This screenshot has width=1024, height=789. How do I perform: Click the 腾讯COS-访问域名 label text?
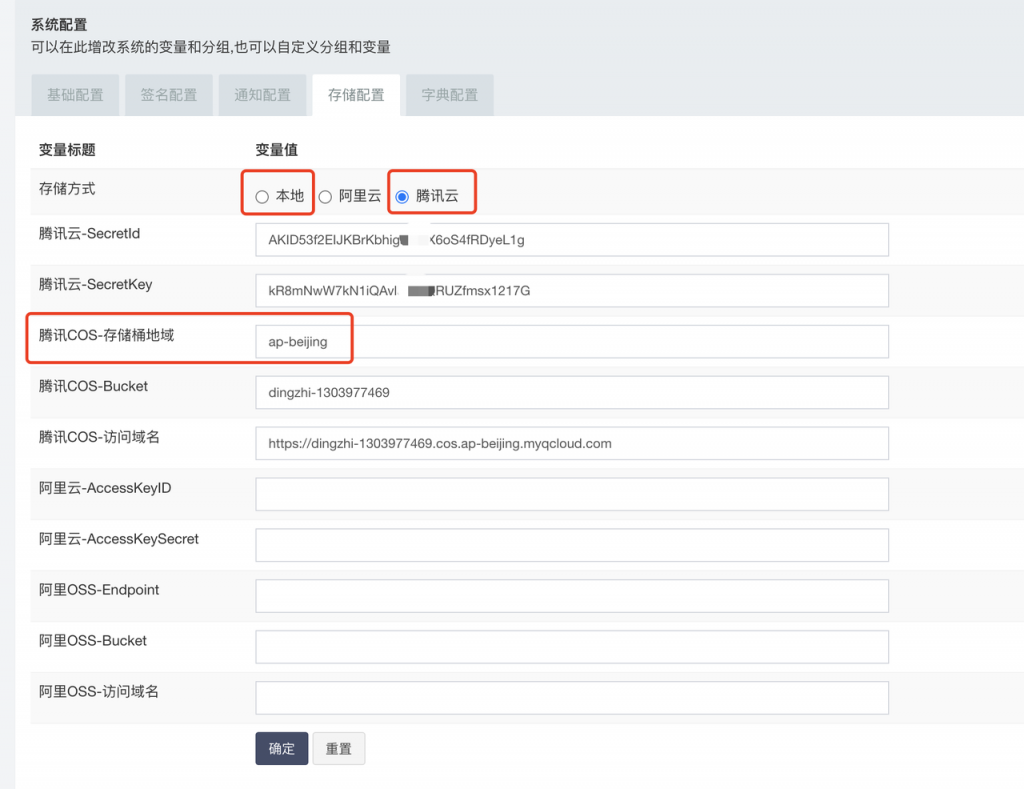(99, 437)
